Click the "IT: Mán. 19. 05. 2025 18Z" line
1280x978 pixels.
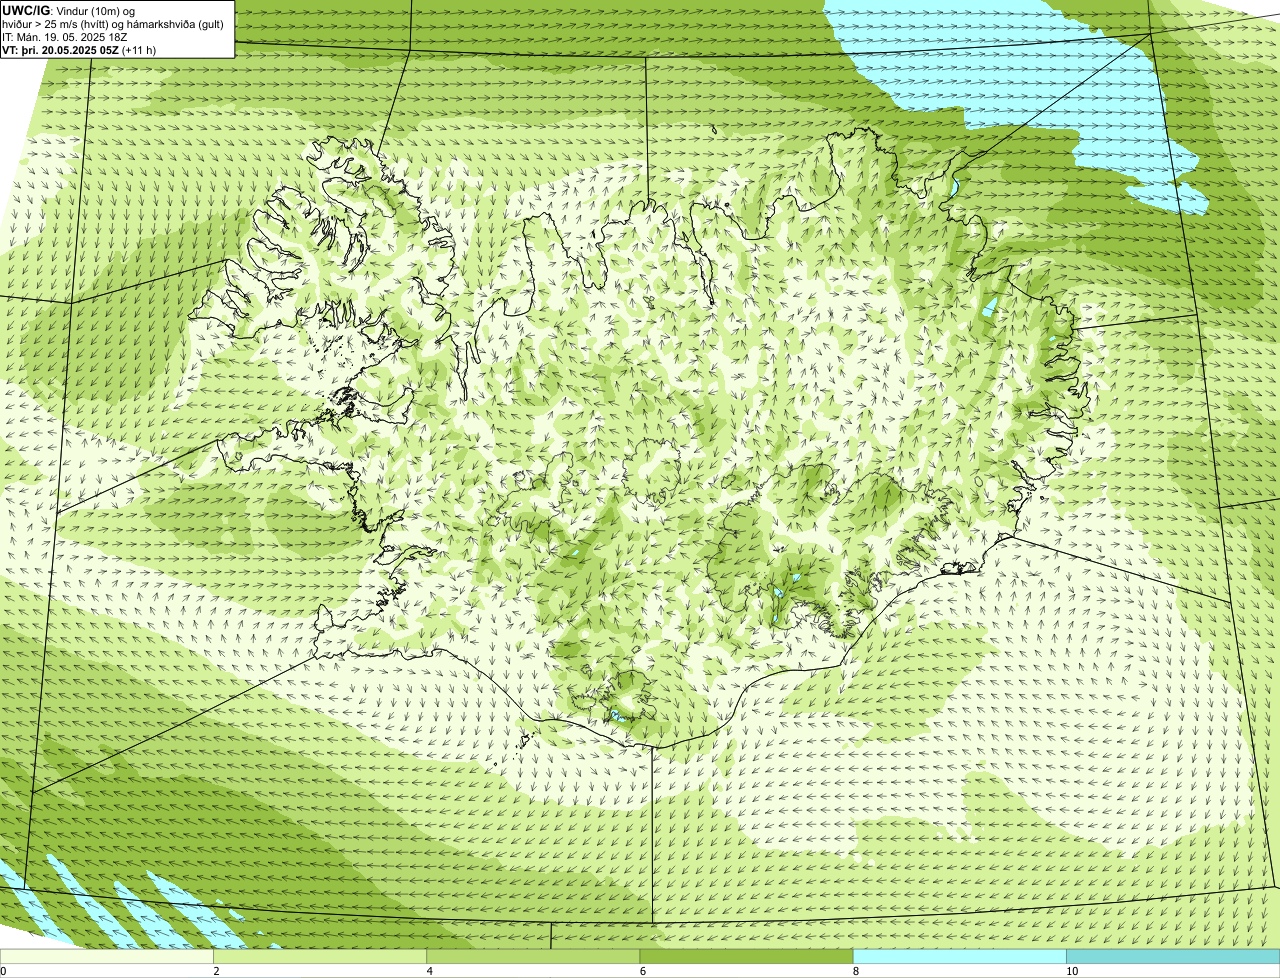63,37
